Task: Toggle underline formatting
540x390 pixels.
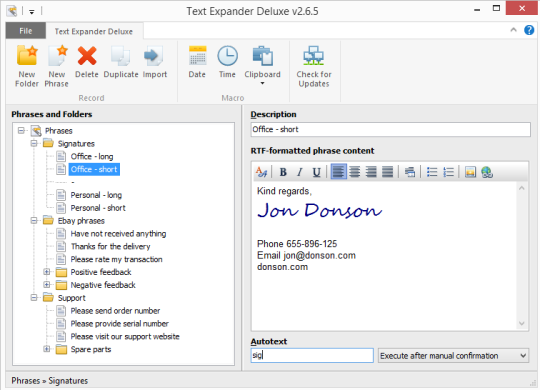Action: [316, 172]
